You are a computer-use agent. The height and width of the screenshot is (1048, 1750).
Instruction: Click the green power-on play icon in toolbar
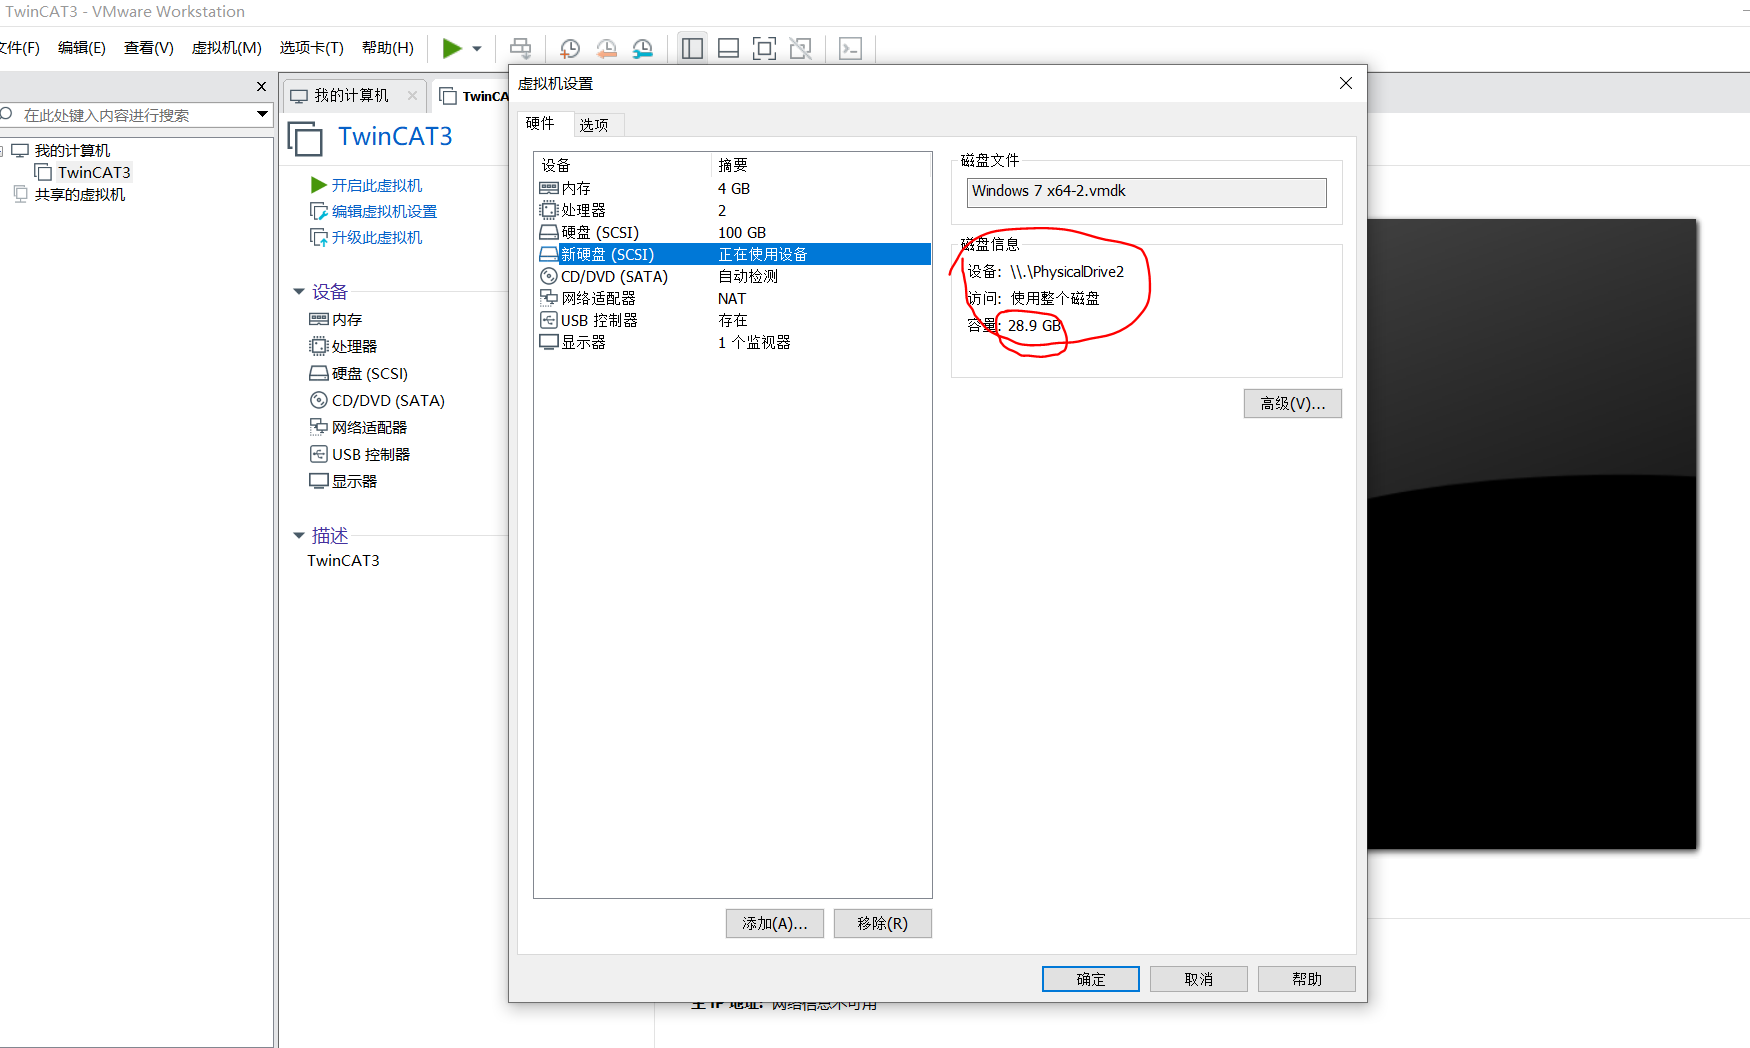point(452,48)
